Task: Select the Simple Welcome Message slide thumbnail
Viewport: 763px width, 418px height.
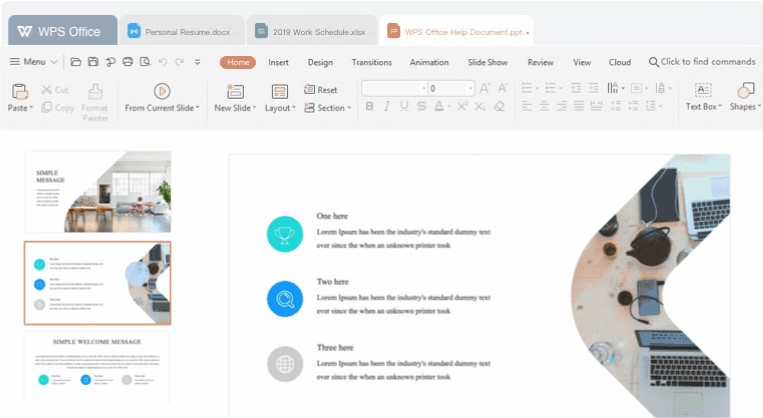Action: (97, 367)
